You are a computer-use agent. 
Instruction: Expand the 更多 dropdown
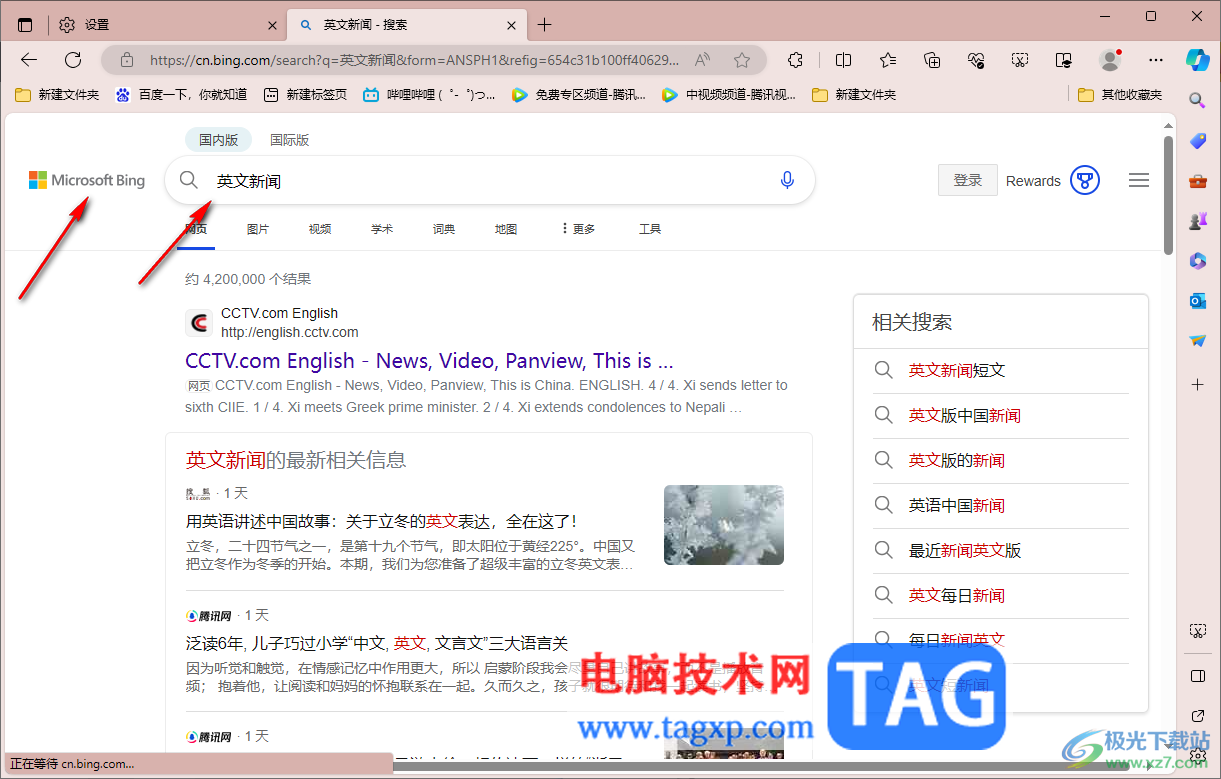point(578,229)
